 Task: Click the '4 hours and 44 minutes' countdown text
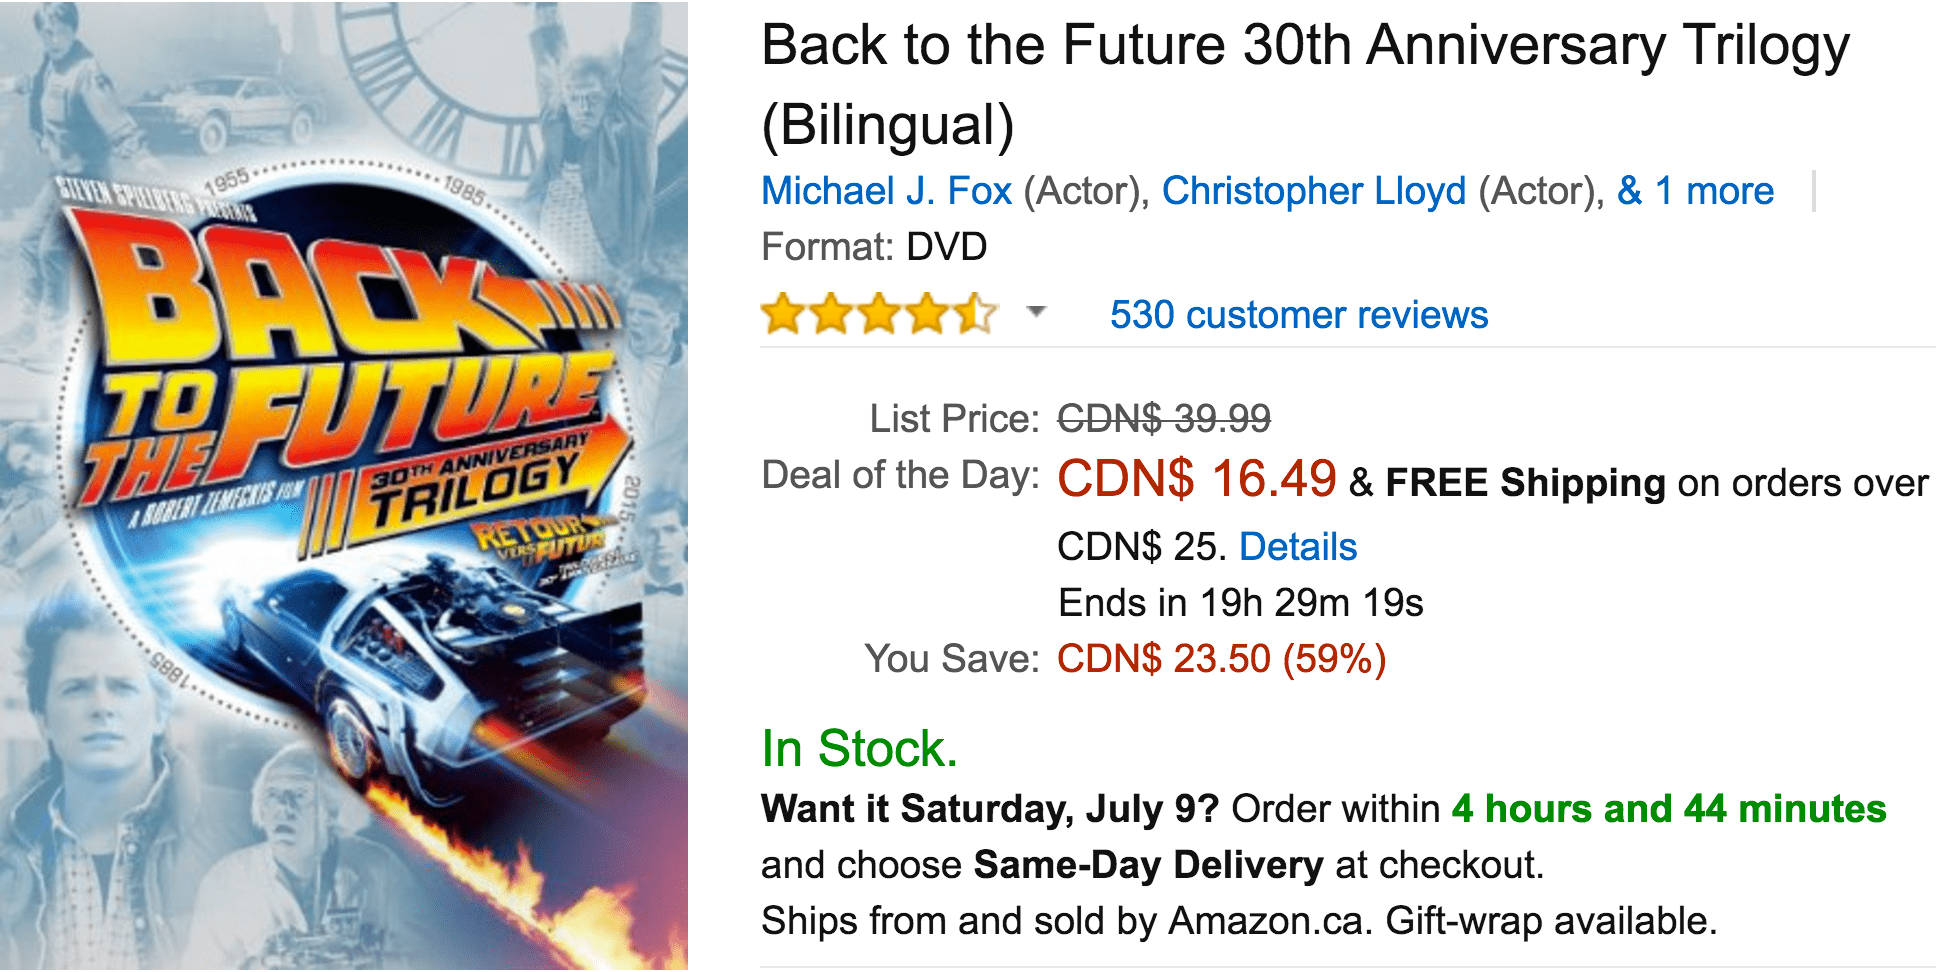[x=1669, y=808]
